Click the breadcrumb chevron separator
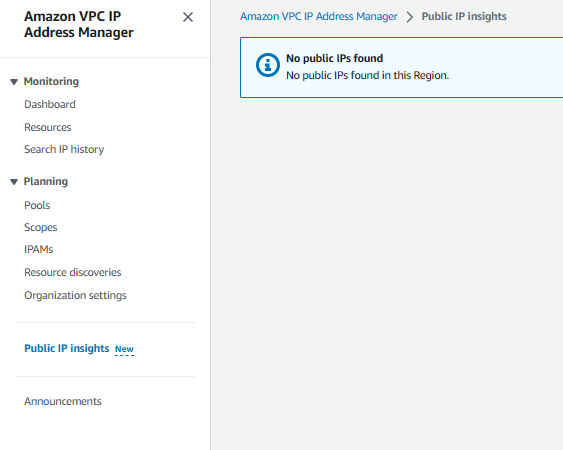 (x=410, y=17)
